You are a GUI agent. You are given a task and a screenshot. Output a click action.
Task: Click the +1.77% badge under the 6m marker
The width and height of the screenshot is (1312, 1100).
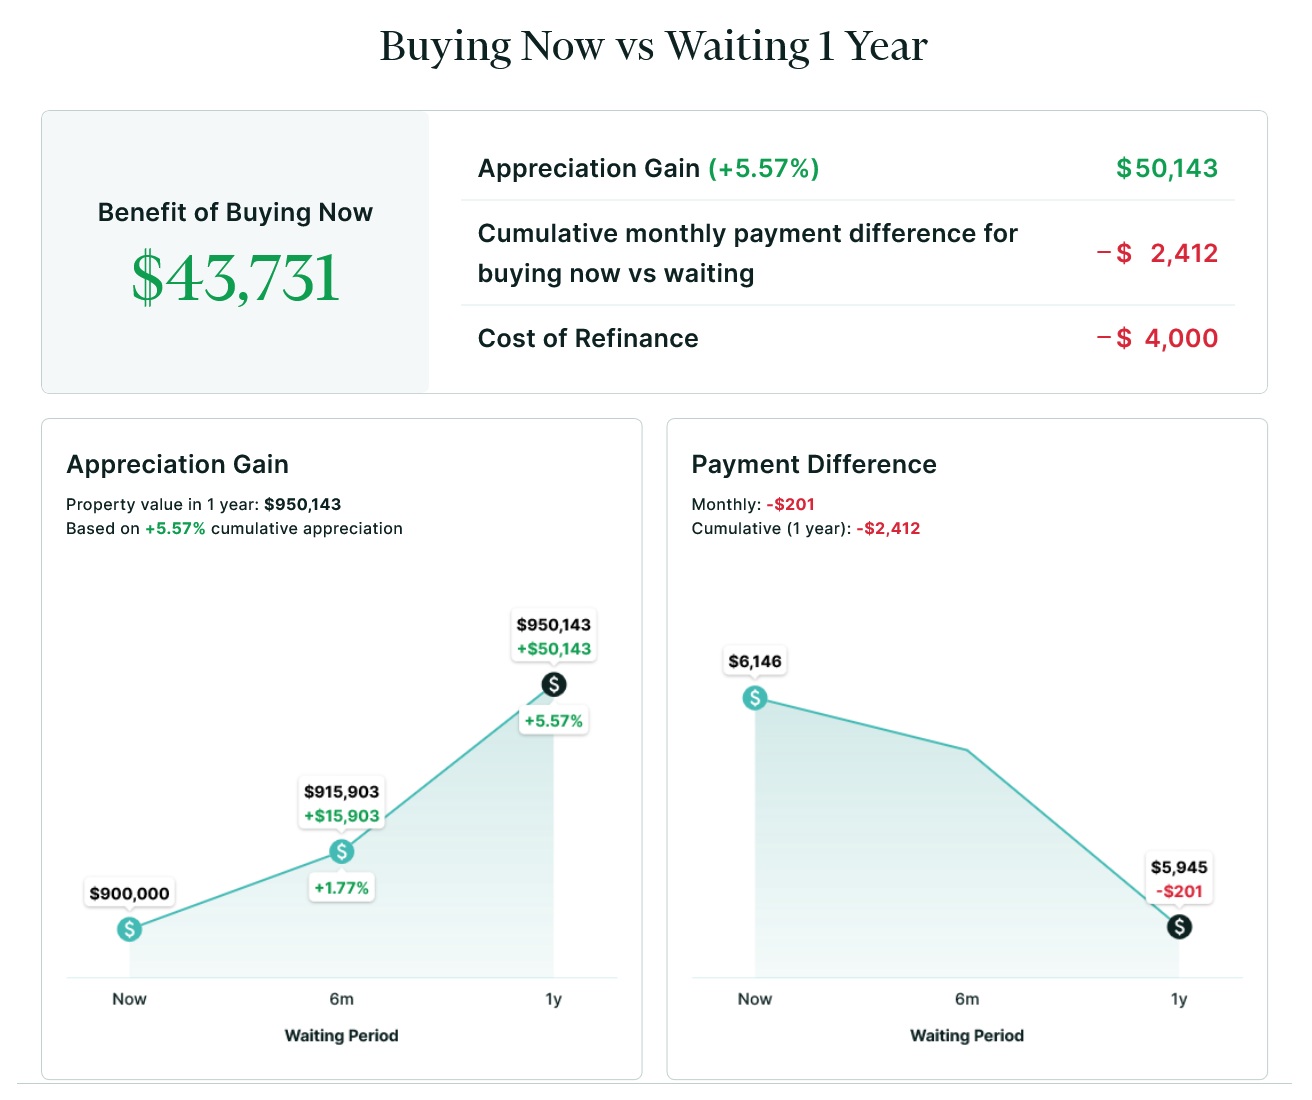pos(342,887)
